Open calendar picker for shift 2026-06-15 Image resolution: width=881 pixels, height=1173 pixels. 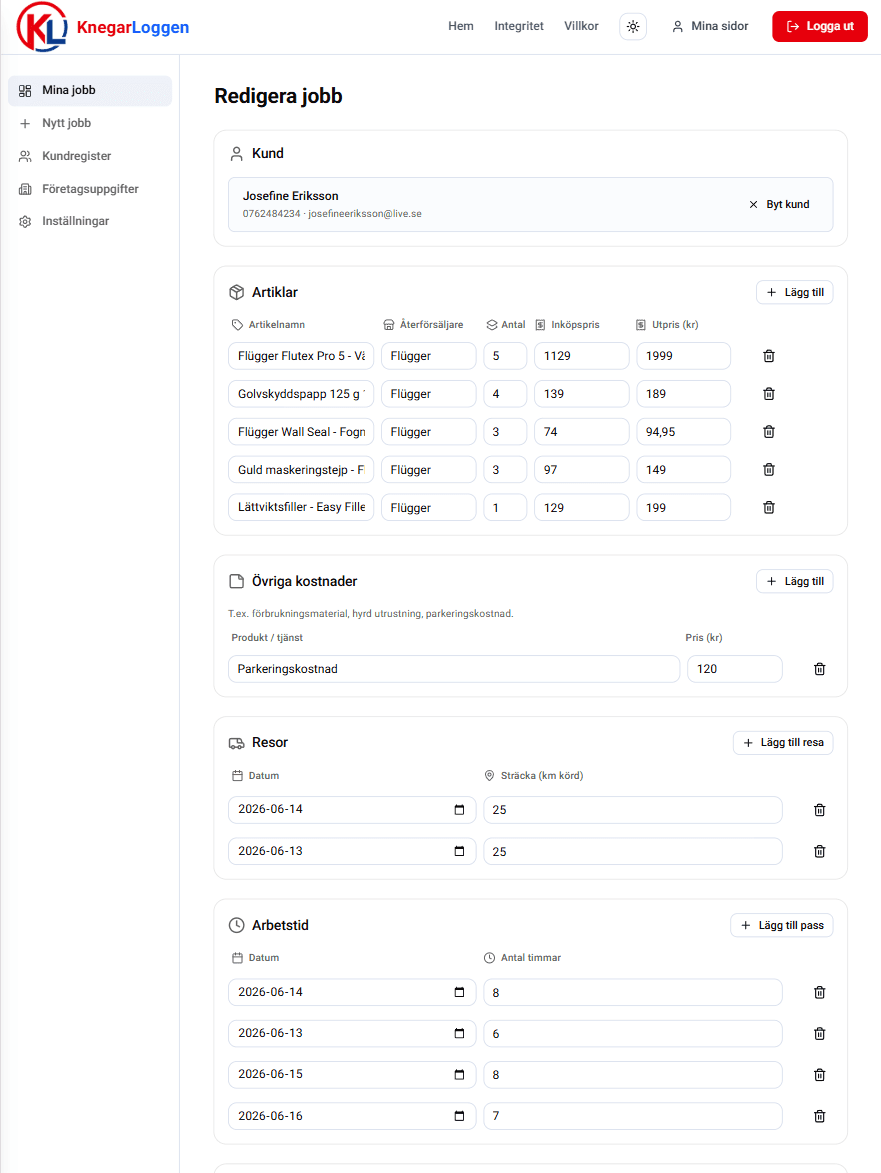pyautogui.click(x=459, y=1074)
